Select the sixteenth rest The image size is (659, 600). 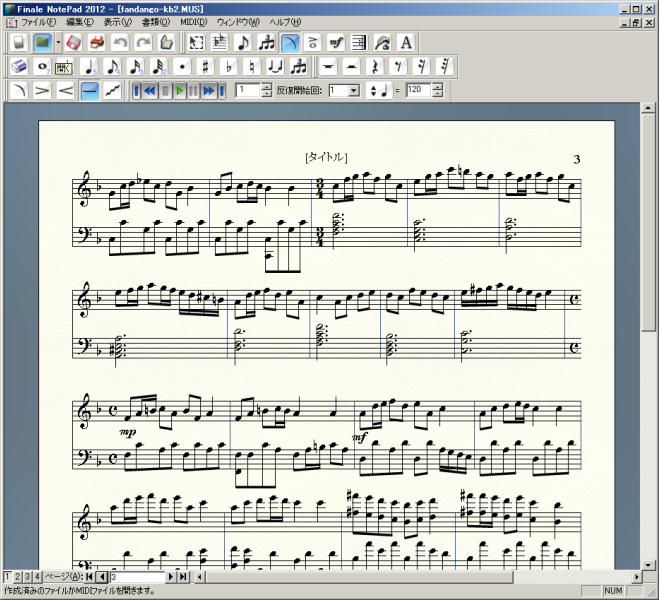tap(421, 66)
